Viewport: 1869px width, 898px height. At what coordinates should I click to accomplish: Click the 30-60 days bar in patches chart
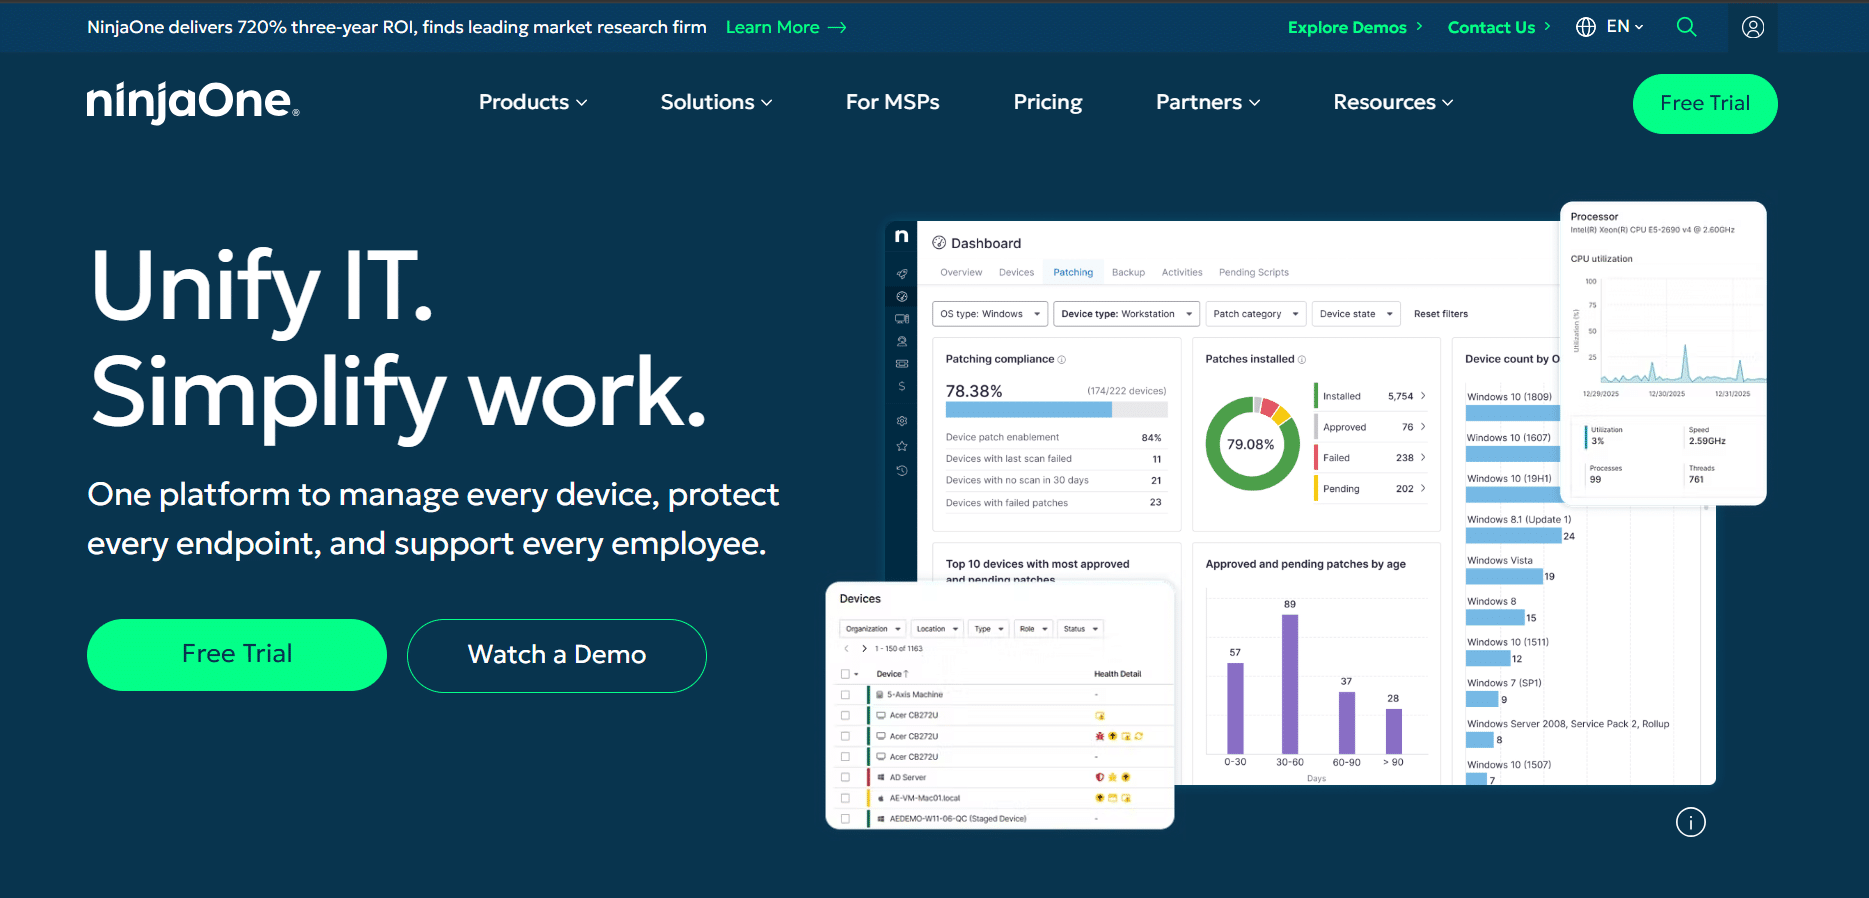tap(1290, 684)
